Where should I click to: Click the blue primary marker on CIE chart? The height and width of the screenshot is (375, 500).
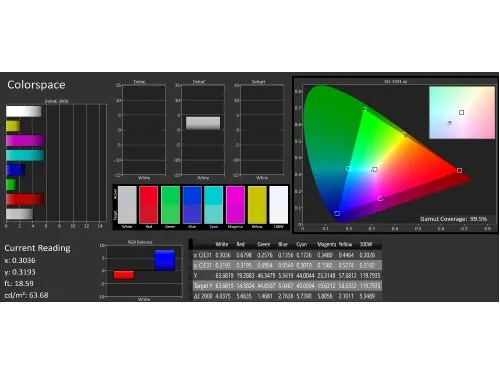pyautogui.click(x=337, y=213)
